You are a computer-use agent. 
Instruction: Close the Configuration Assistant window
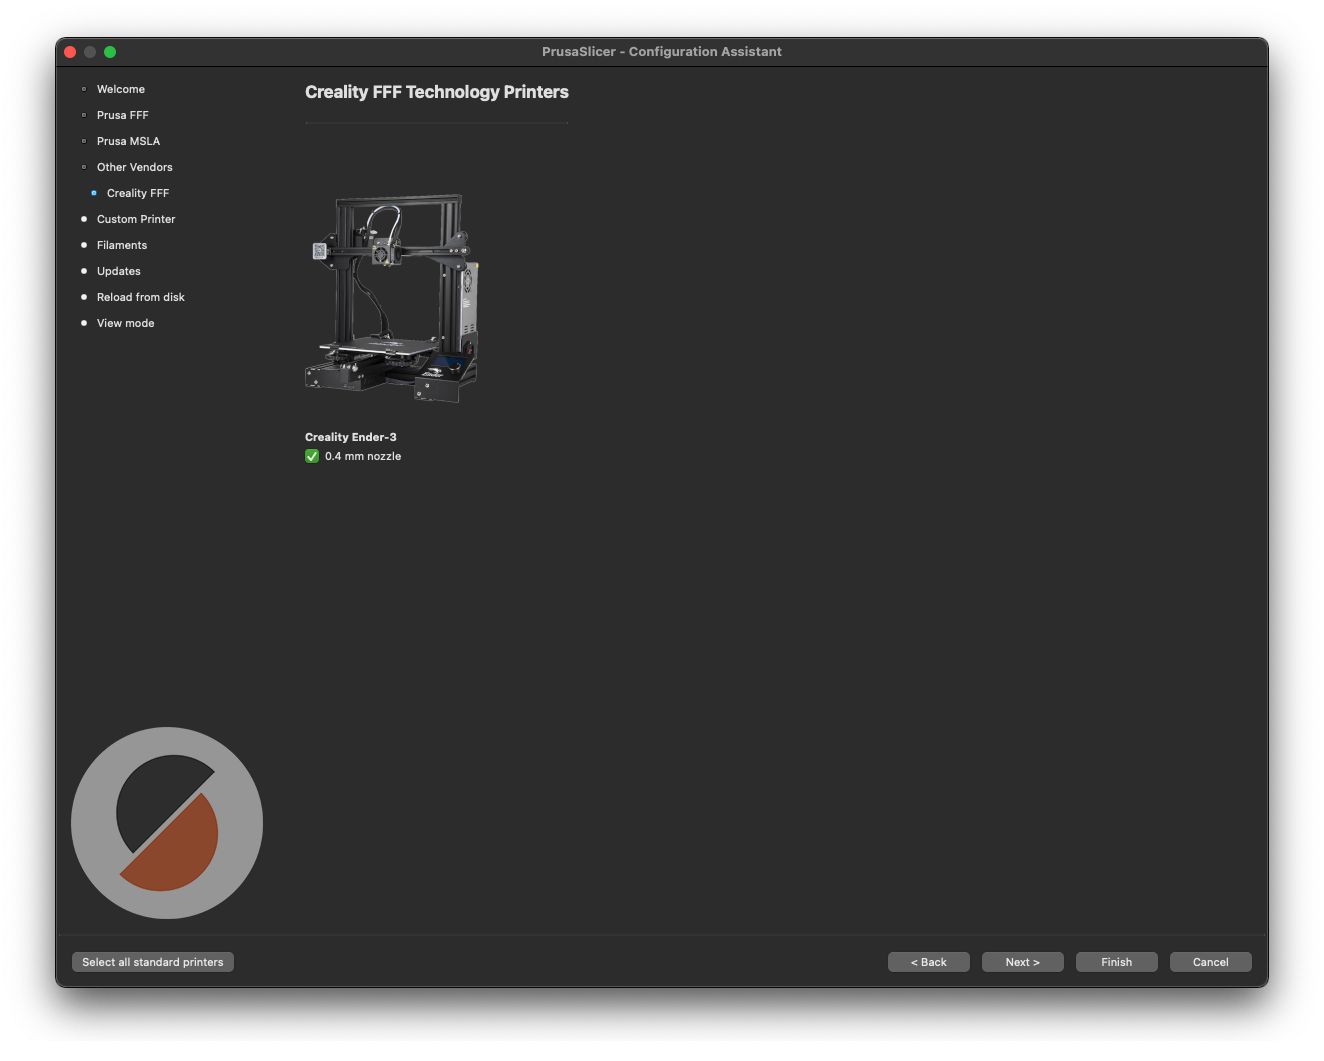click(70, 52)
